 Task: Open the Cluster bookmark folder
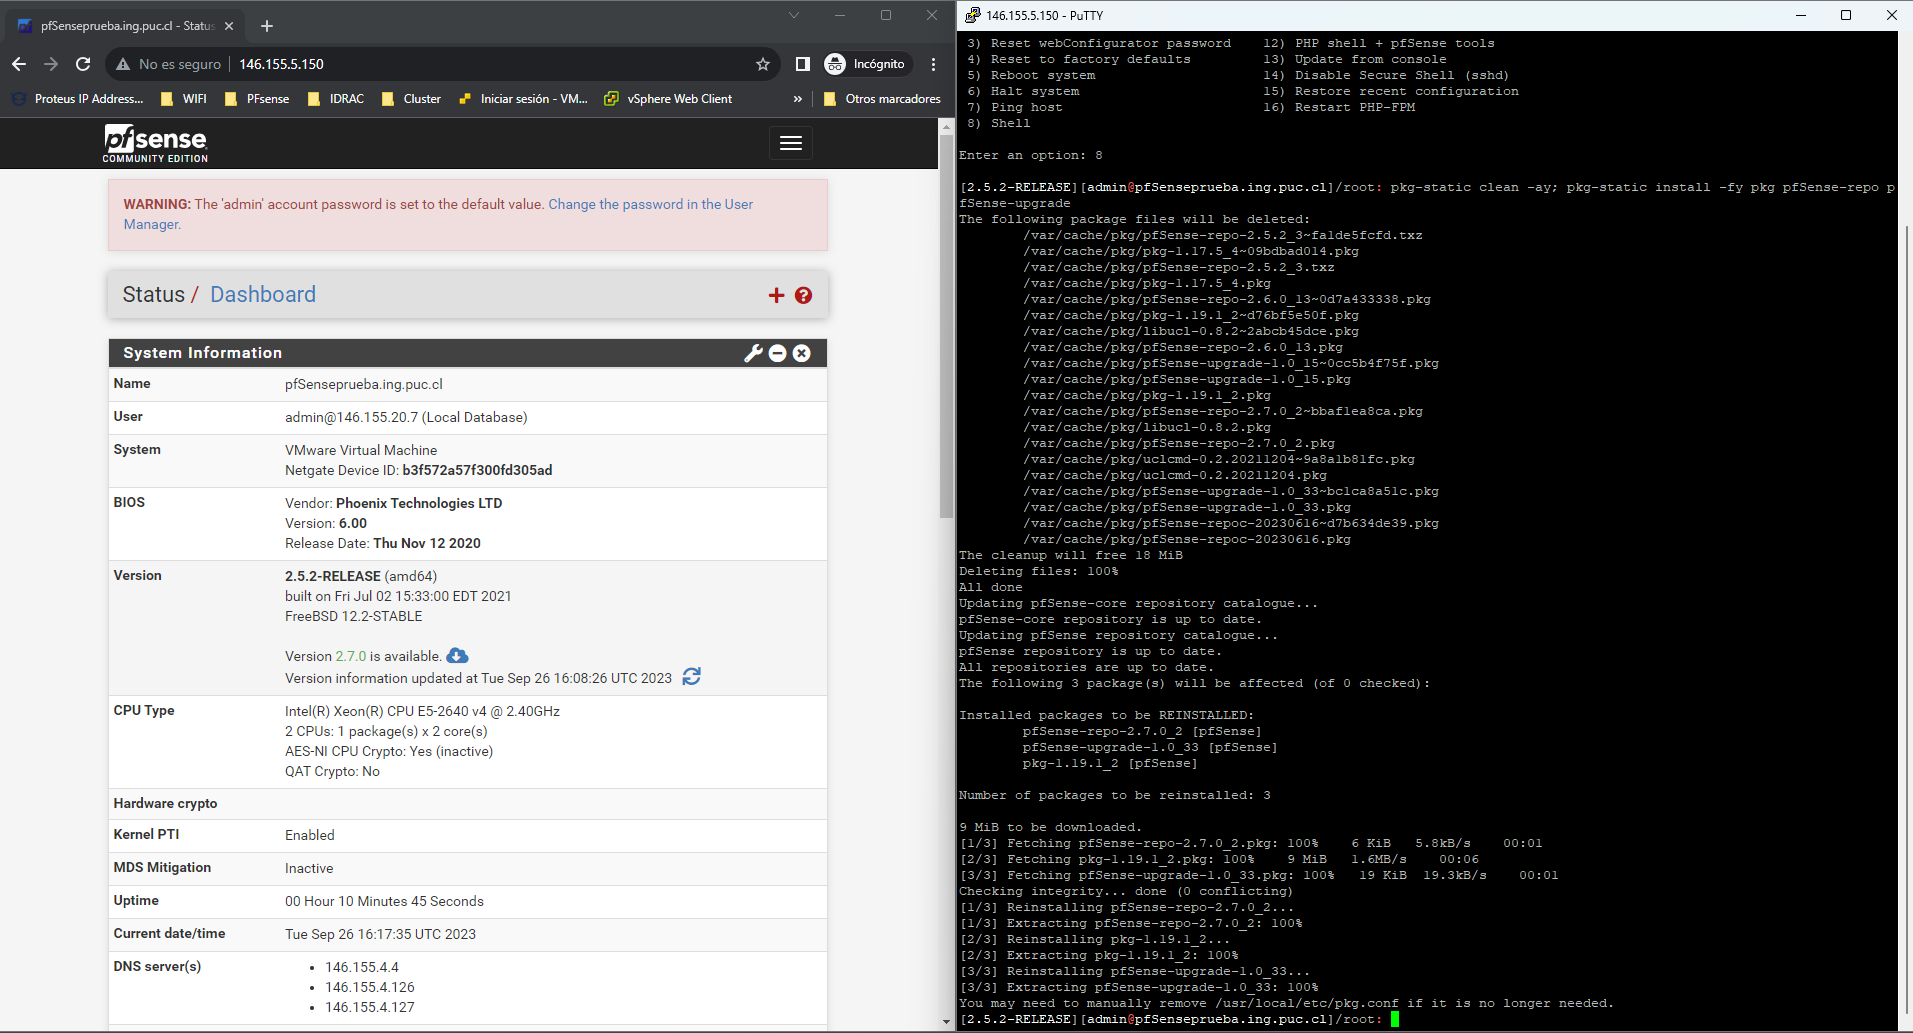[411, 99]
